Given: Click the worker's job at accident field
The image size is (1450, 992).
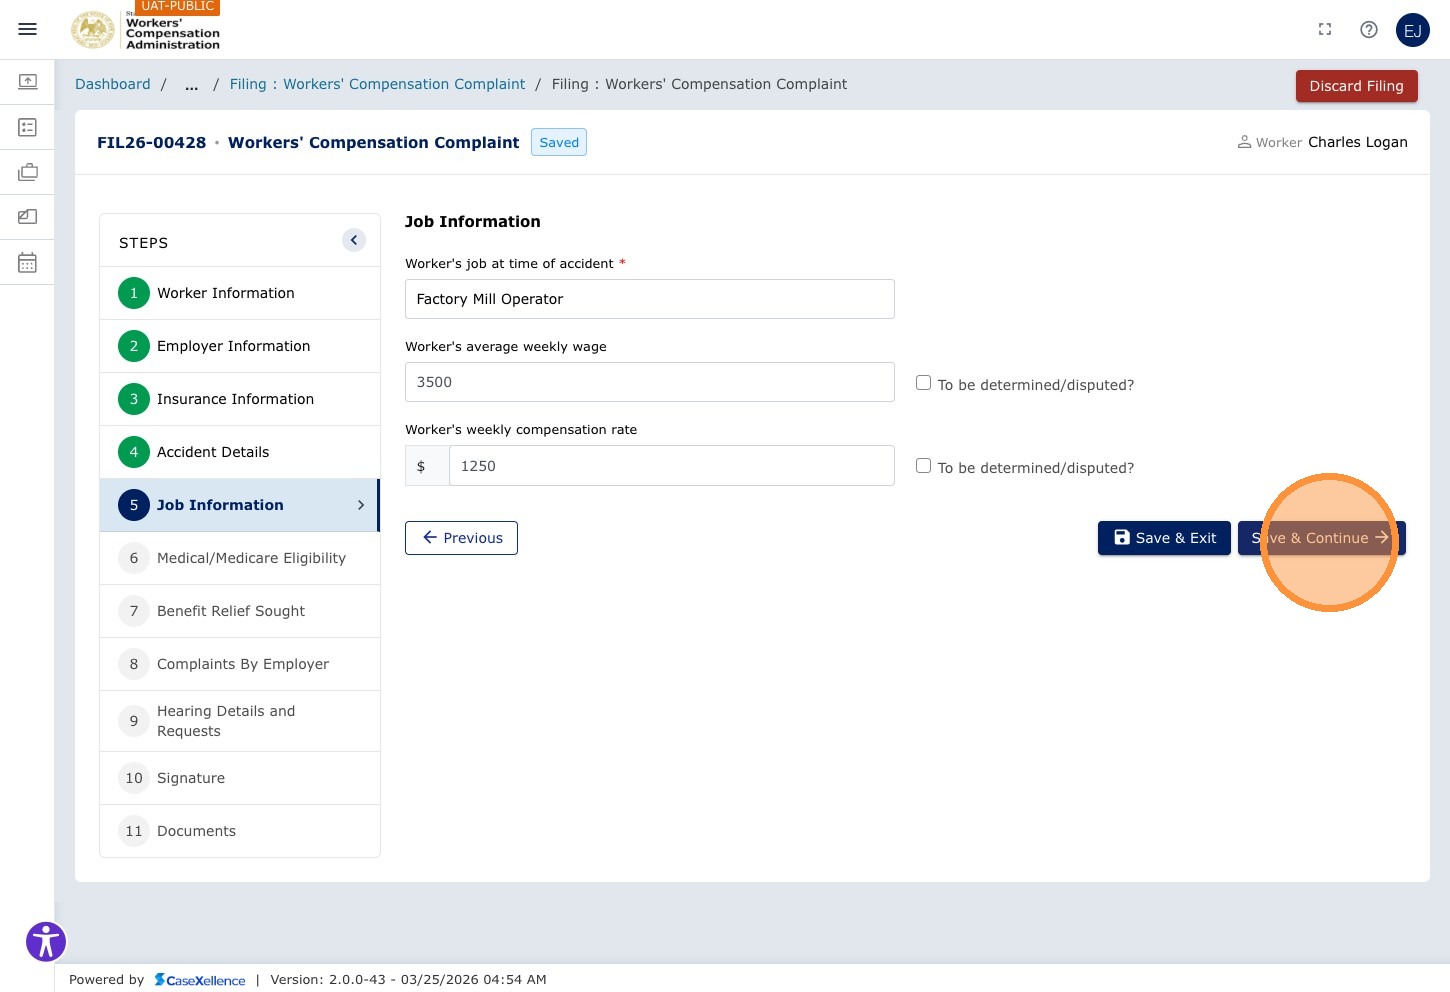Looking at the screenshot, I should pyautogui.click(x=650, y=299).
